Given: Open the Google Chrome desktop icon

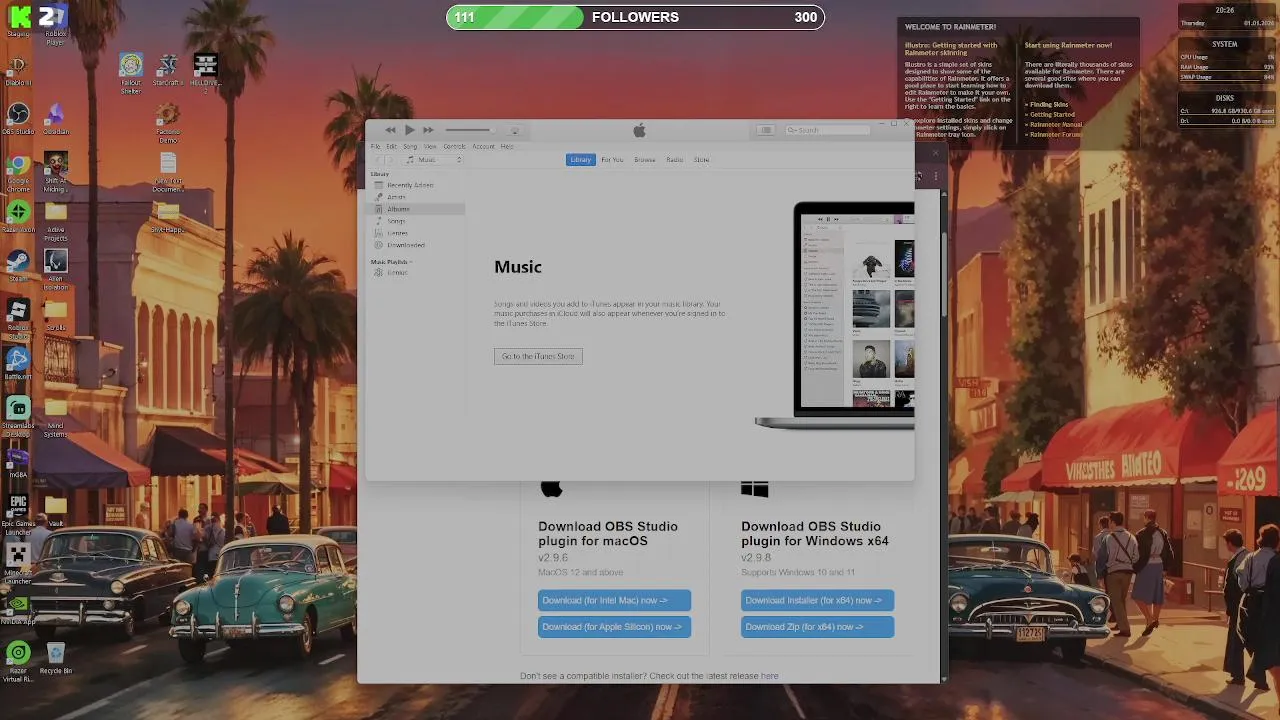Looking at the screenshot, I should pyautogui.click(x=18, y=172).
